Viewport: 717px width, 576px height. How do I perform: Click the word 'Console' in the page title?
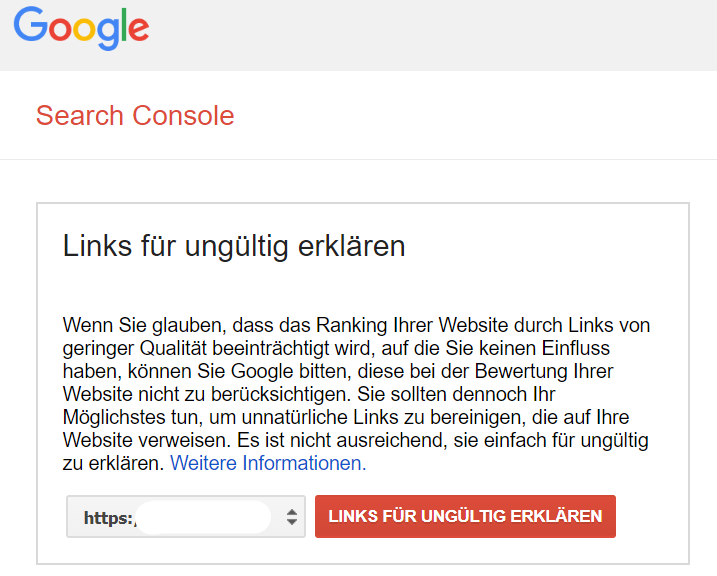point(182,115)
